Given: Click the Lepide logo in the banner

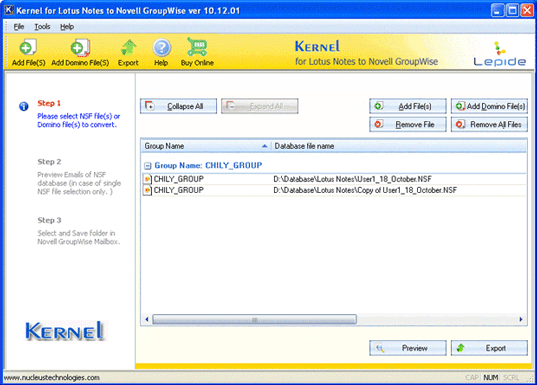Looking at the screenshot, I should tap(500, 54).
